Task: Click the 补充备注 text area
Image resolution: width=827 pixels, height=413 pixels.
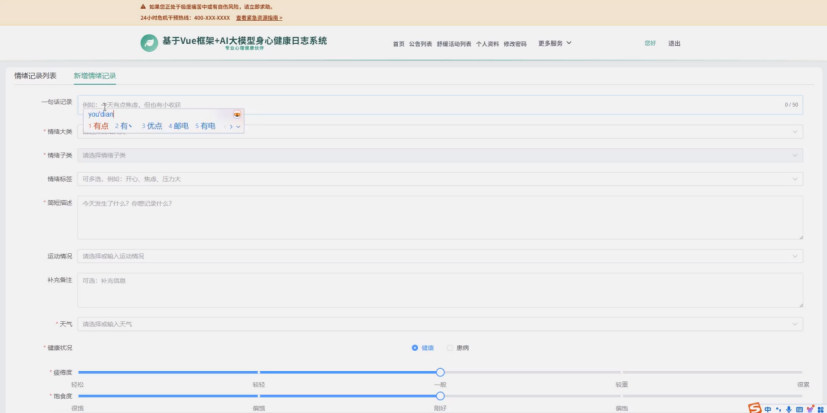Action: [x=440, y=290]
